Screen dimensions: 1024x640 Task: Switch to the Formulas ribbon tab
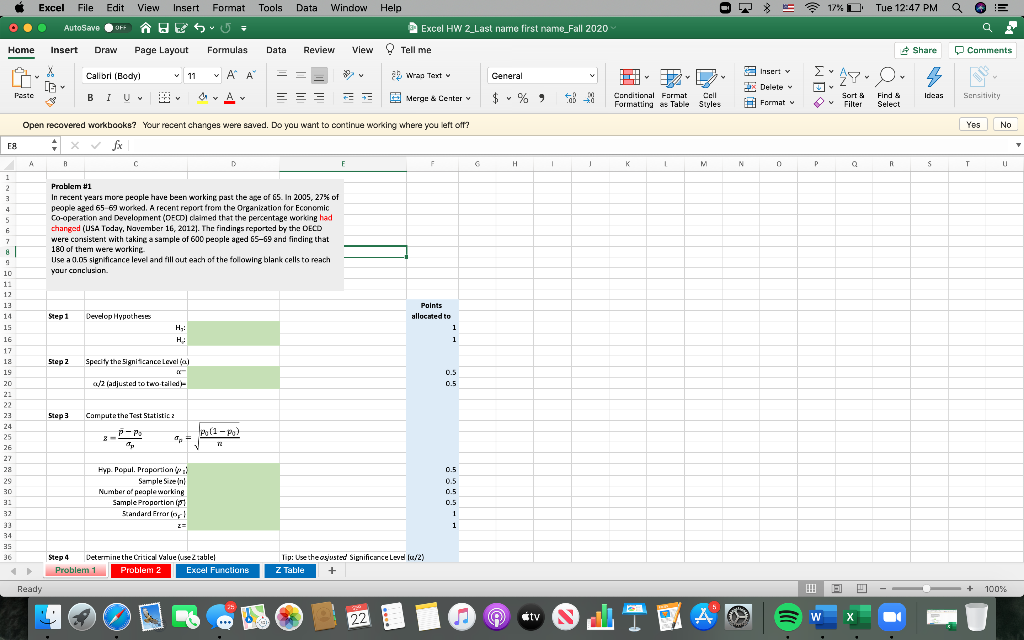pos(227,49)
